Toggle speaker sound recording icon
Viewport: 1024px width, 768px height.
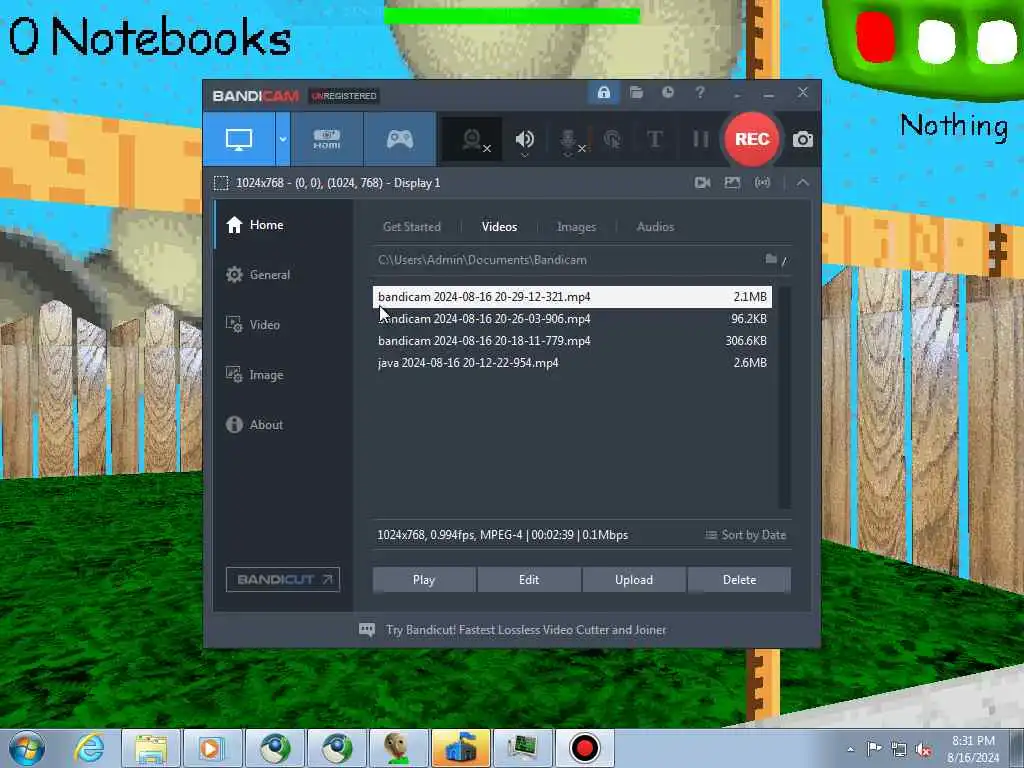pyautogui.click(x=524, y=138)
